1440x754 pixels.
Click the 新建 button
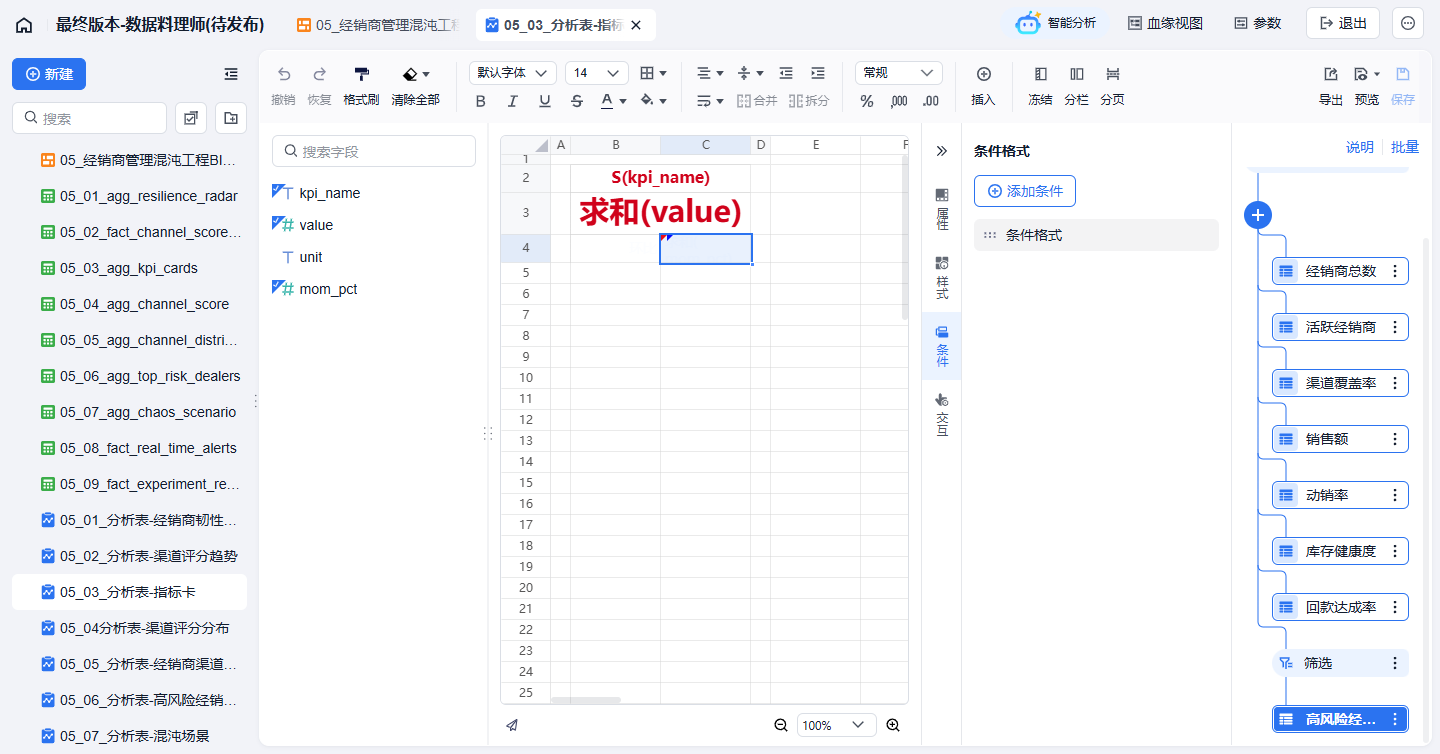click(x=49, y=74)
